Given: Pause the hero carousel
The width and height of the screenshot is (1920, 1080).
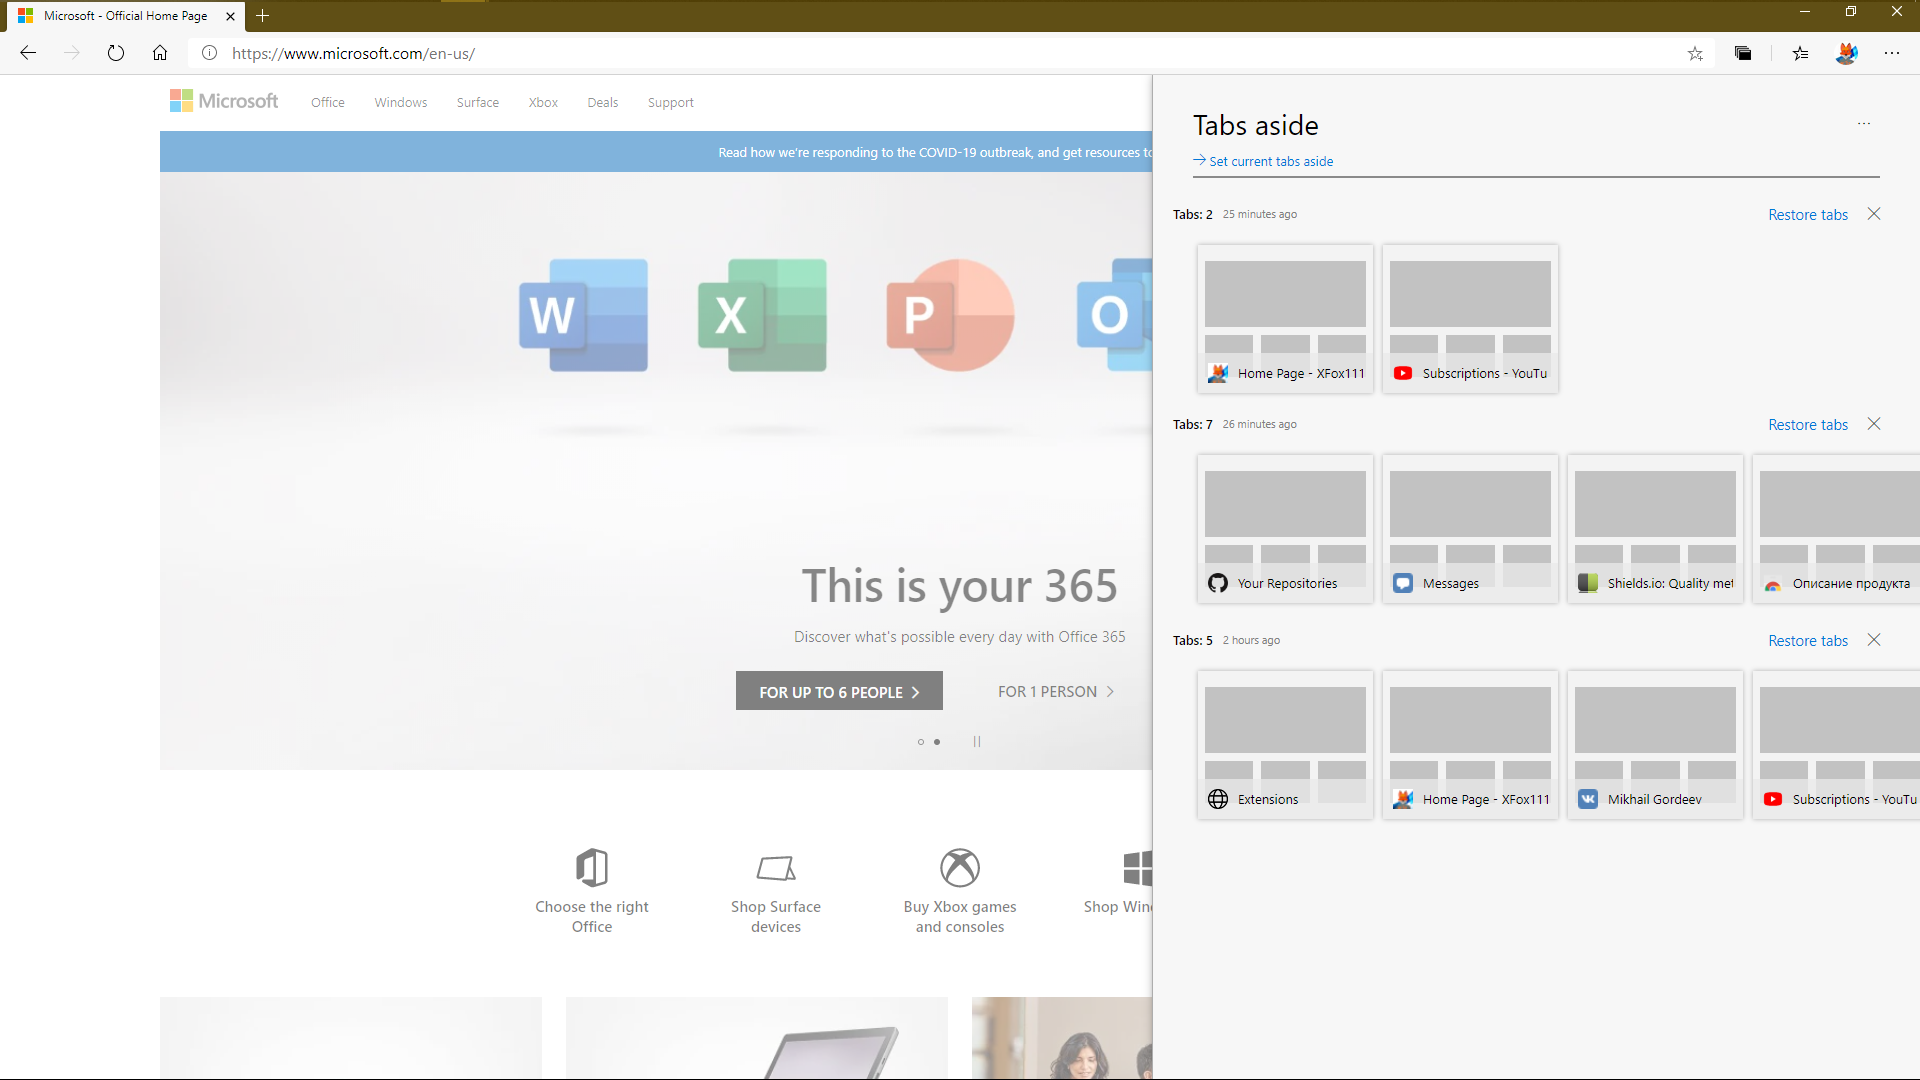Looking at the screenshot, I should [x=977, y=742].
